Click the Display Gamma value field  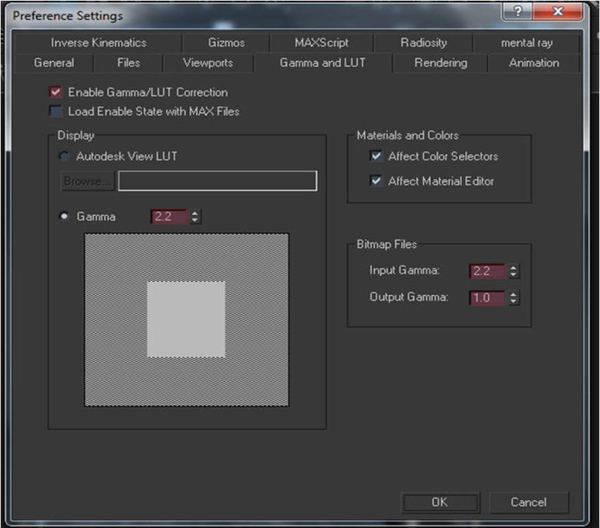(170, 217)
